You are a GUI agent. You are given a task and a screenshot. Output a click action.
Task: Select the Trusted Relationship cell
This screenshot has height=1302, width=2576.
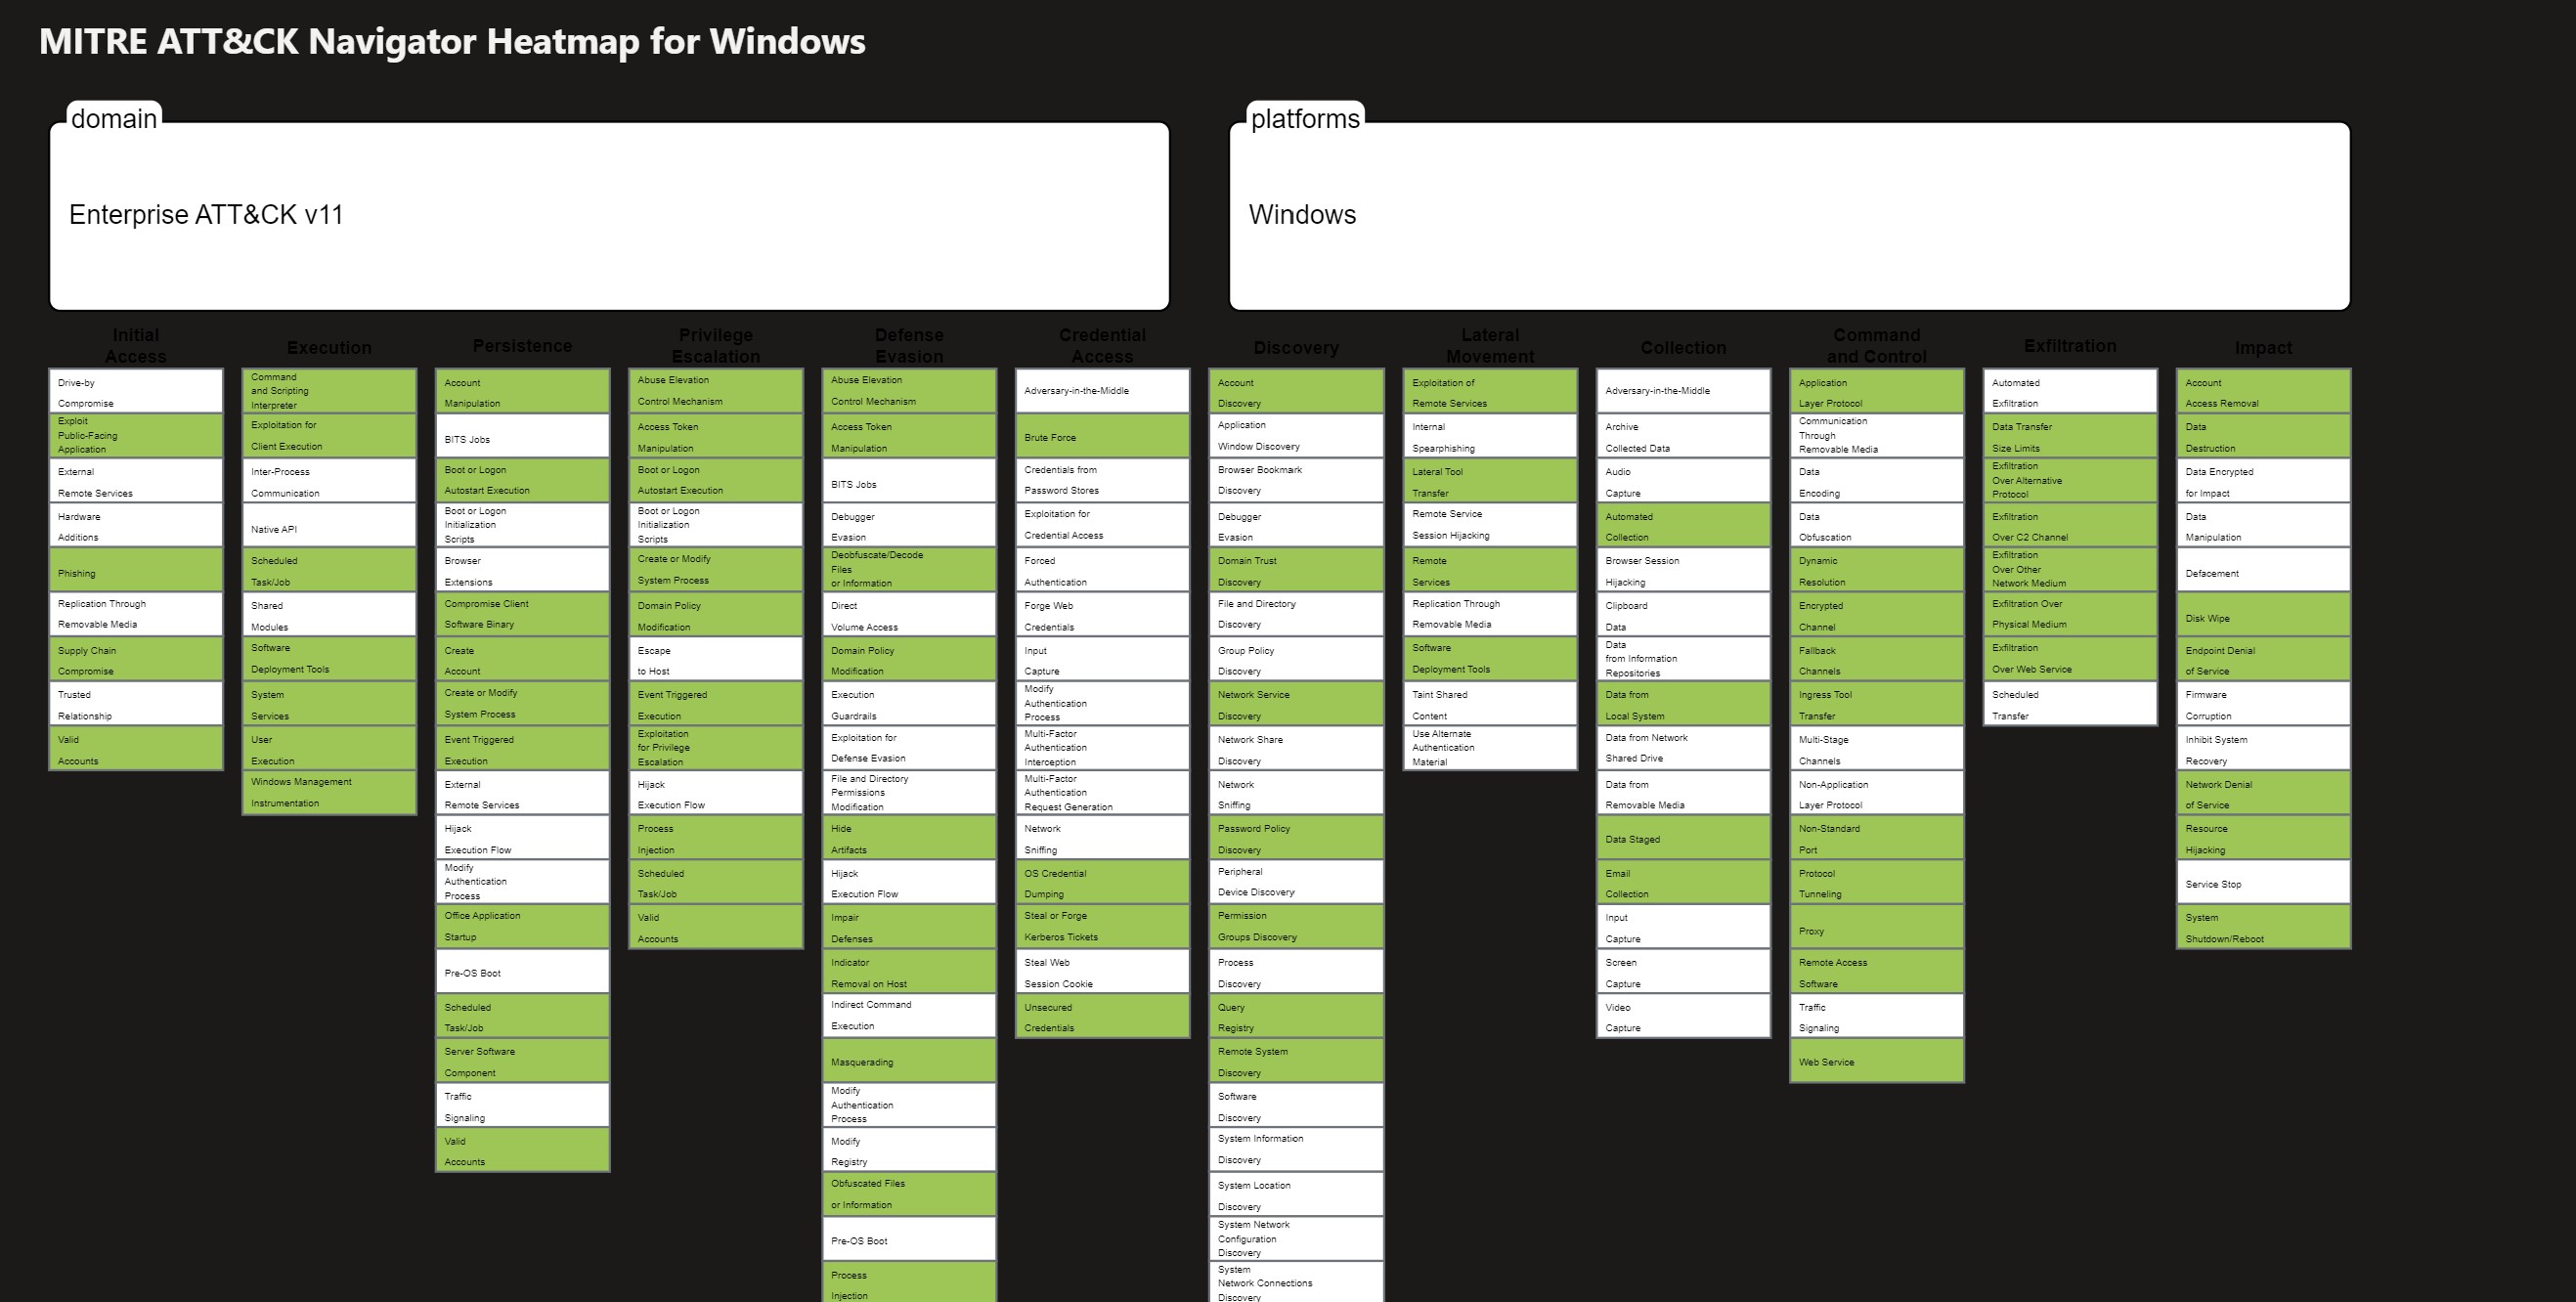point(136,704)
